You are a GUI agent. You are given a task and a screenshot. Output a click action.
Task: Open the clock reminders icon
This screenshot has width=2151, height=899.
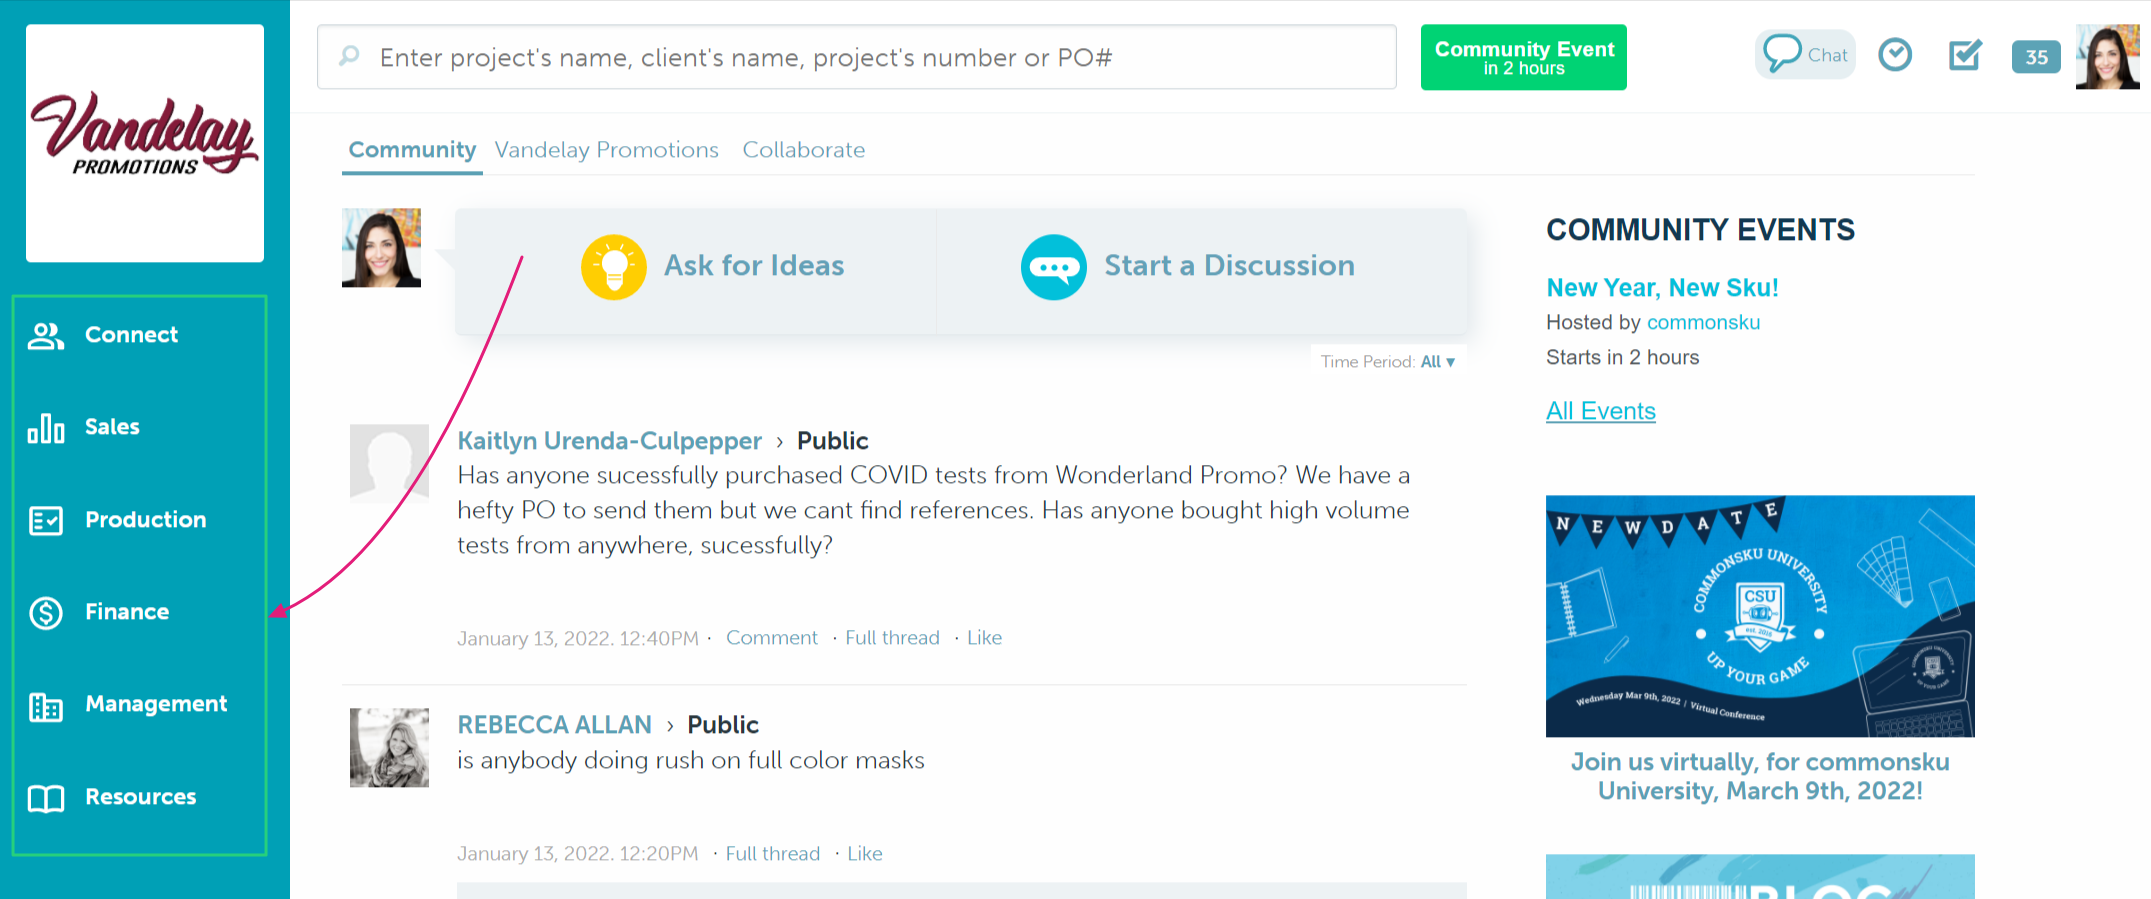1895,54
